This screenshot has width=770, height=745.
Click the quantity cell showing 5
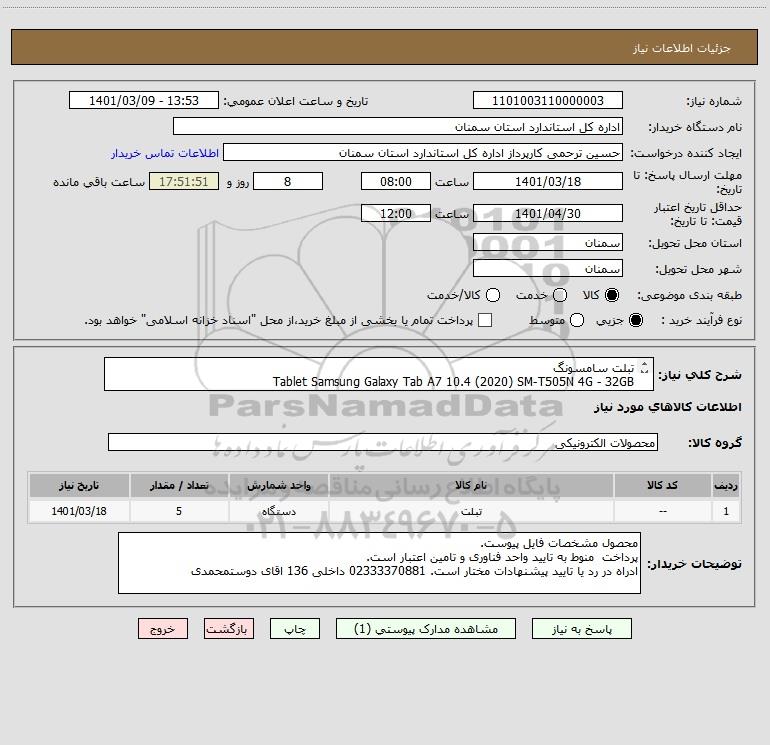point(179,511)
